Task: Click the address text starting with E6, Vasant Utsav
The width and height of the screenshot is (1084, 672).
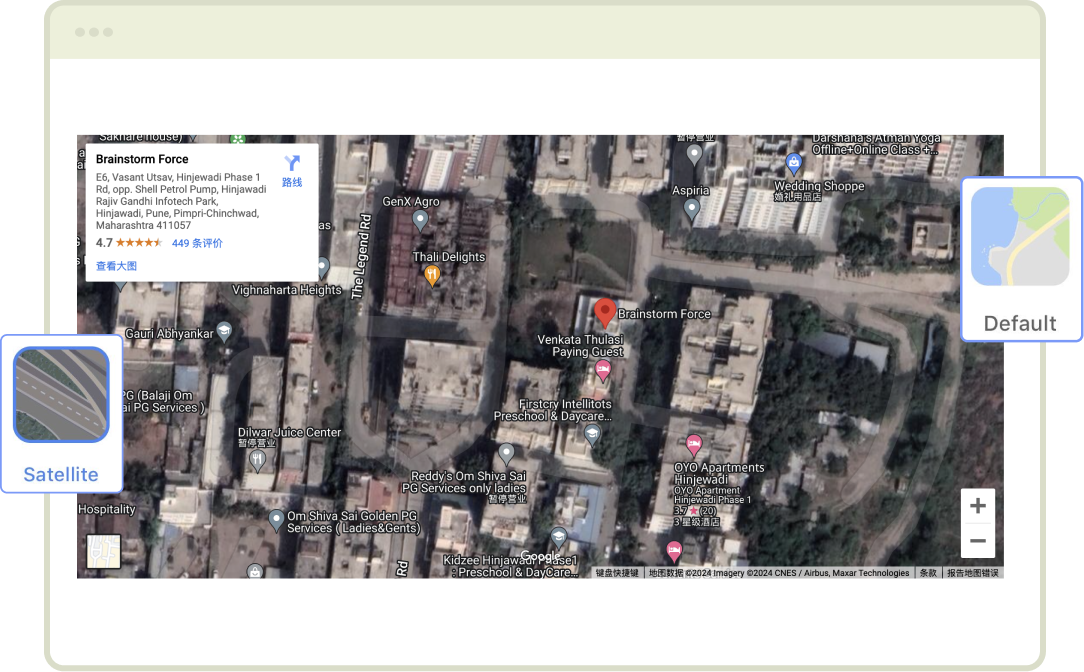Action: pos(181,201)
